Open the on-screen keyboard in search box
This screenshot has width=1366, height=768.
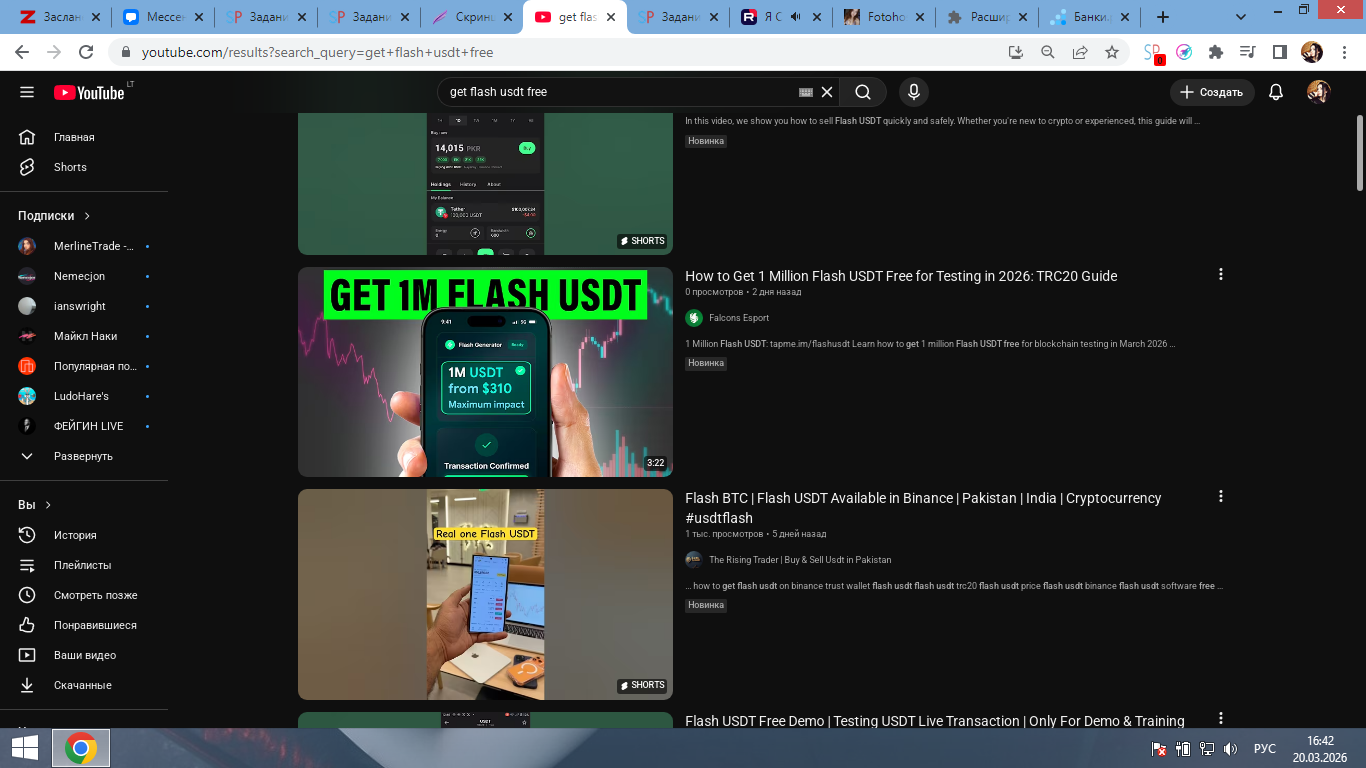coord(806,92)
